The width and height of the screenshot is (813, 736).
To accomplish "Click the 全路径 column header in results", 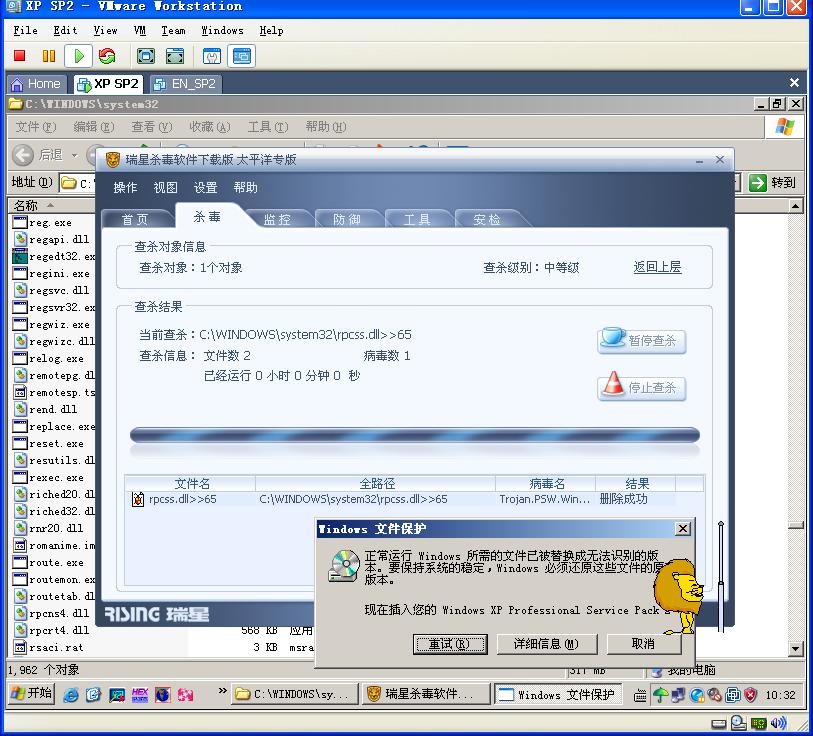I will (376, 483).
